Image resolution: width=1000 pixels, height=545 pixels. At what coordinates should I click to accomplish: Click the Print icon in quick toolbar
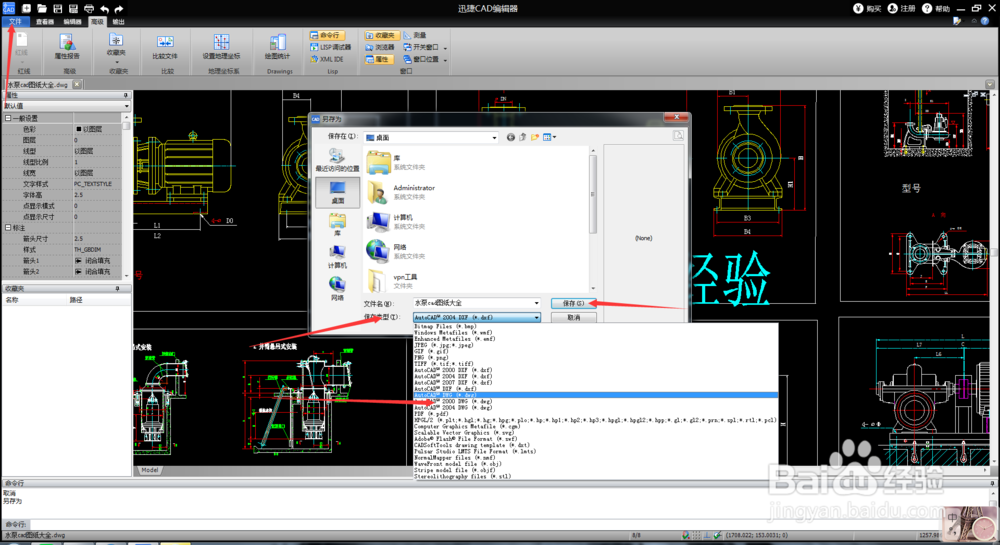[x=89, y=8]
